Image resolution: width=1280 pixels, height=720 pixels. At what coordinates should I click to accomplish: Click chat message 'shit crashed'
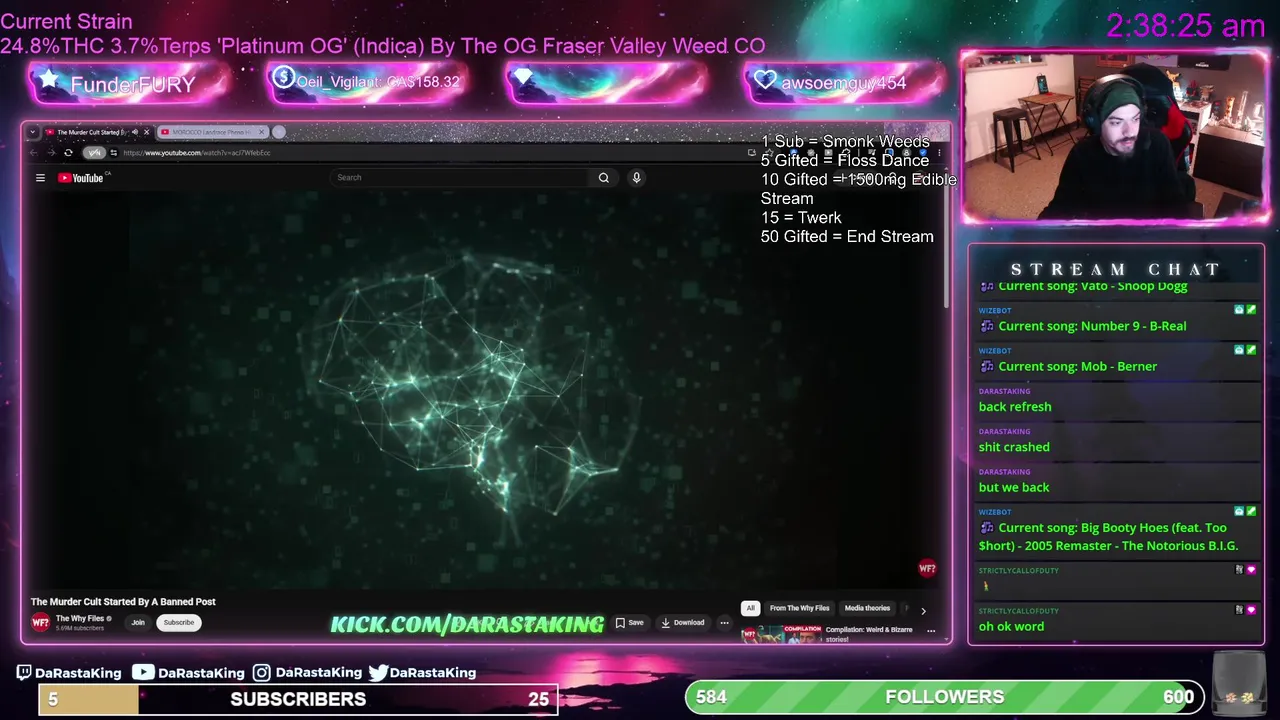tap(1014, 447)
